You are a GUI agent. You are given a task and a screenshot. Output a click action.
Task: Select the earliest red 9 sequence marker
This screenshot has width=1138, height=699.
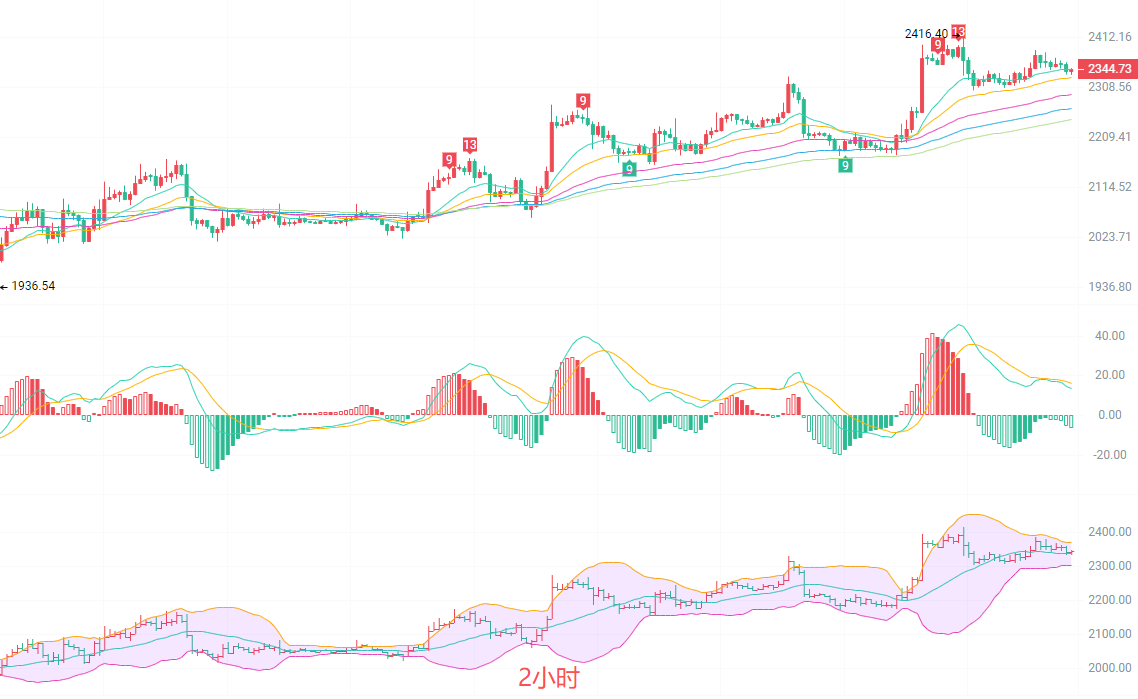(450, 160)
